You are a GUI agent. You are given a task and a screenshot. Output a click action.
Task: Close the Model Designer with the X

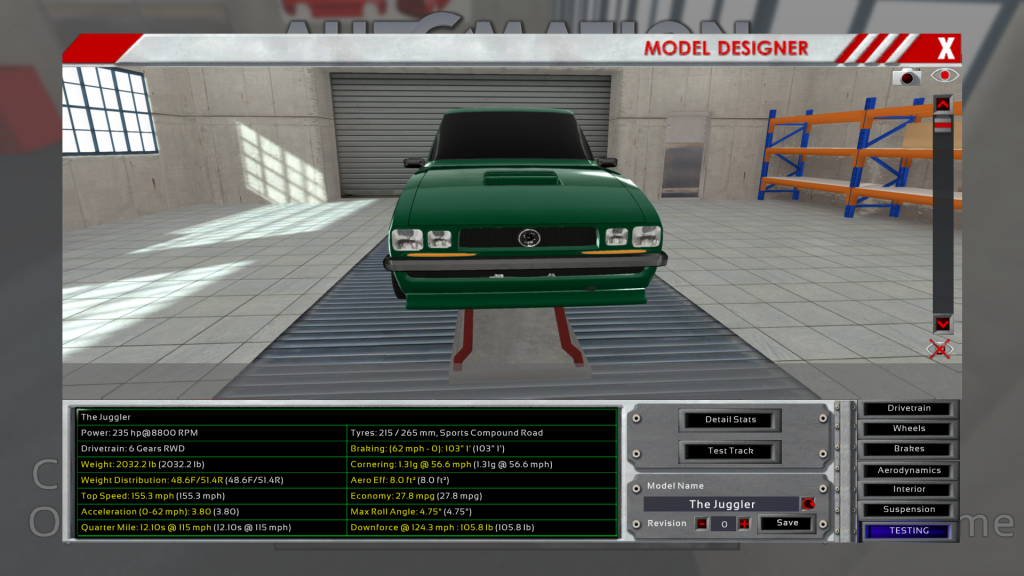946,48
